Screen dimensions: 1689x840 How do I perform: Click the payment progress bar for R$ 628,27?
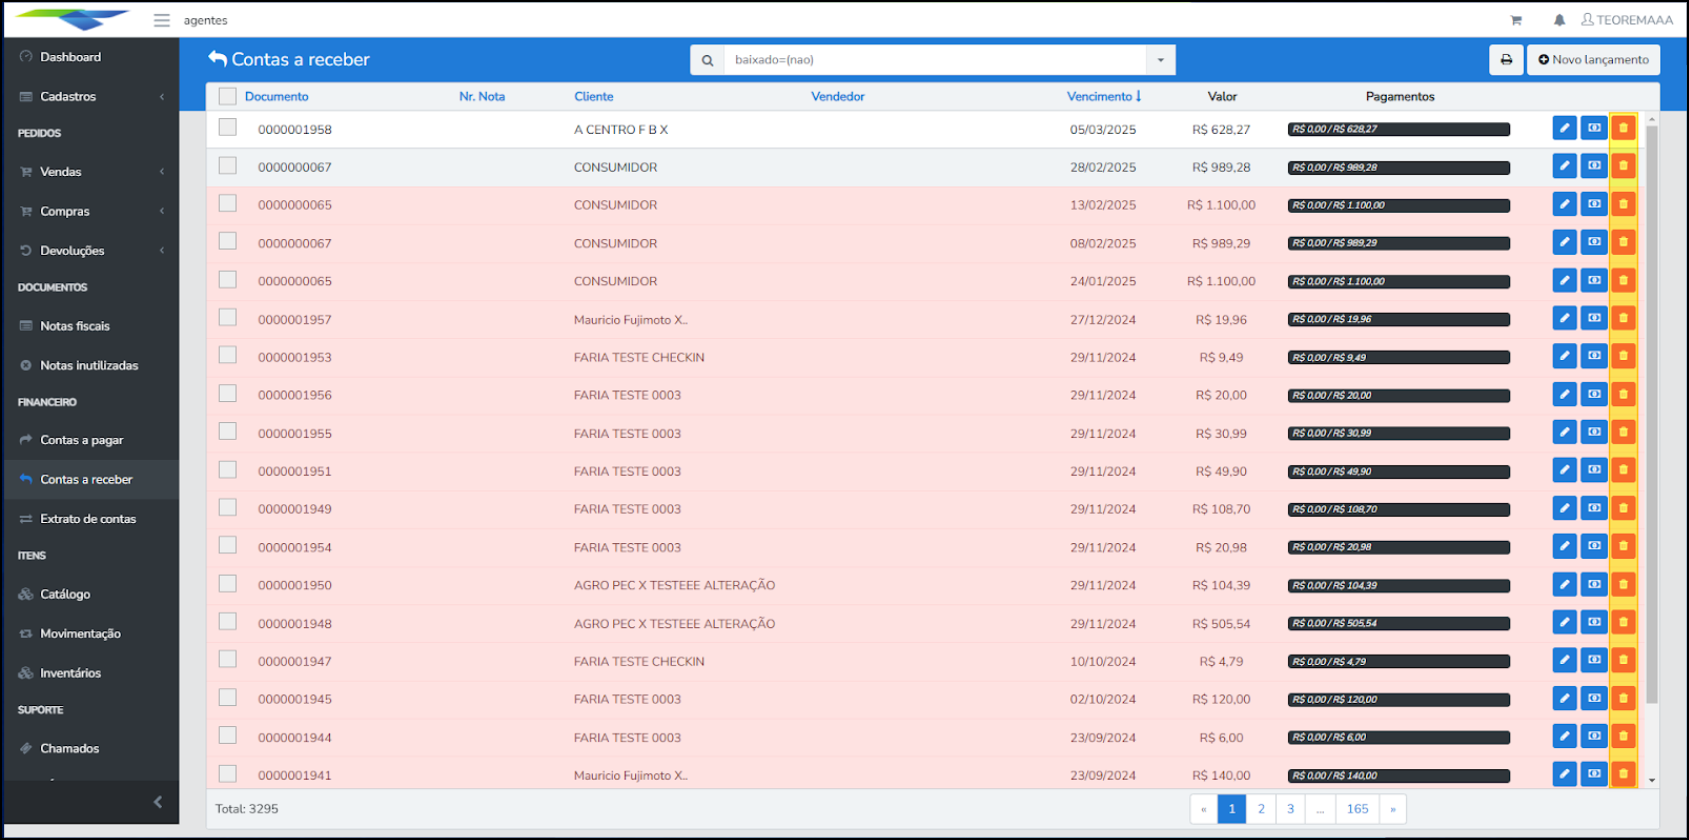(x=1399, y=129)
